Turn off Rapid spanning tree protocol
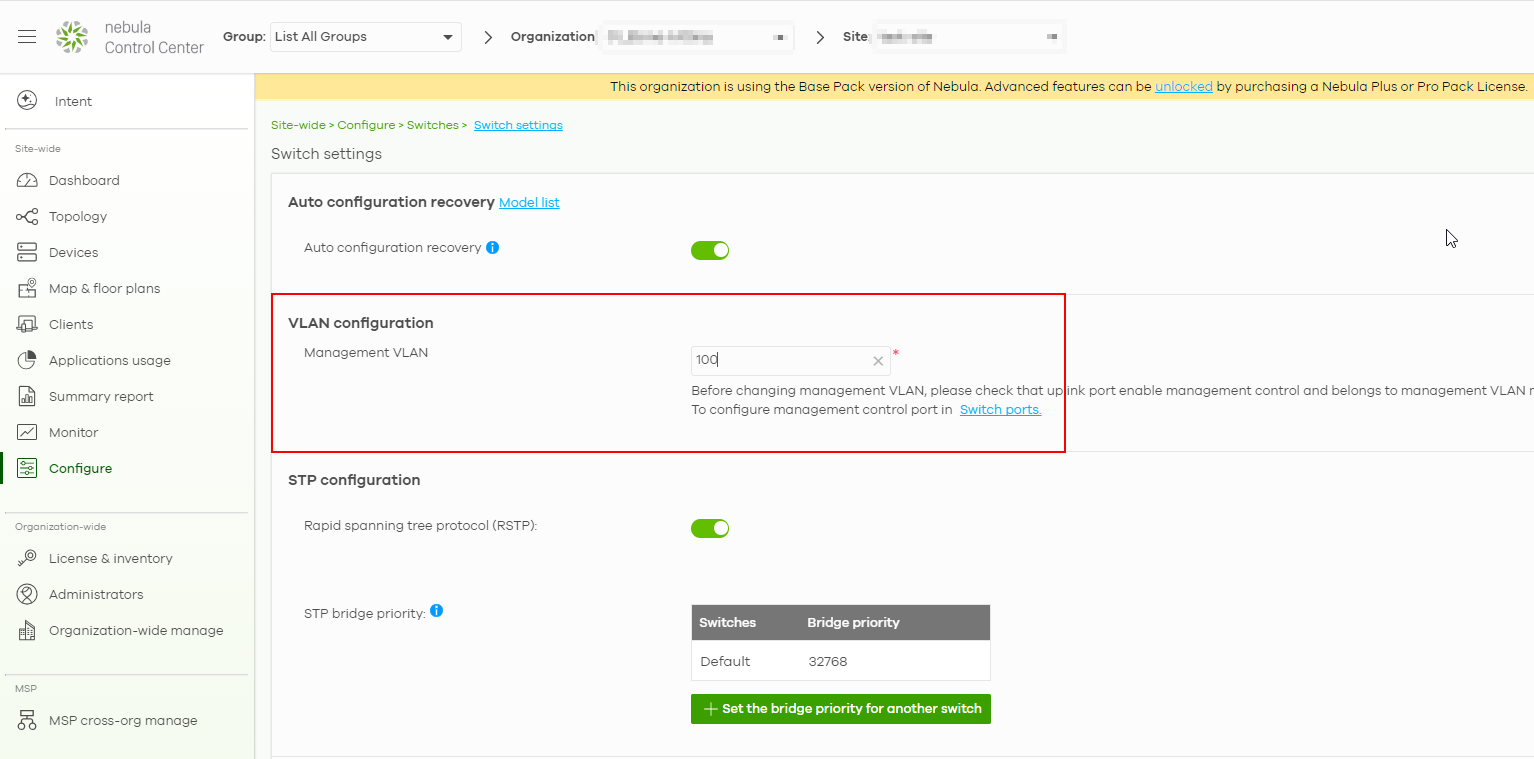 tap(710, 528)
